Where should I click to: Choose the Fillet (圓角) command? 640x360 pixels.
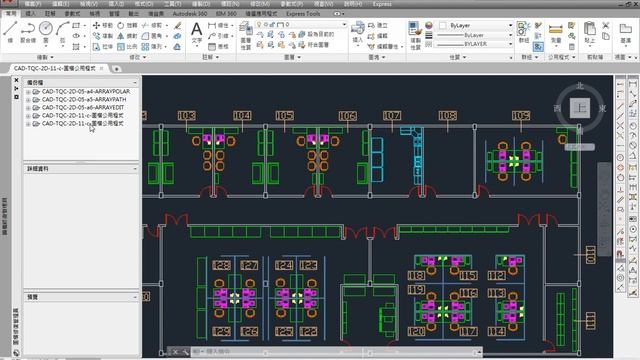152,36
